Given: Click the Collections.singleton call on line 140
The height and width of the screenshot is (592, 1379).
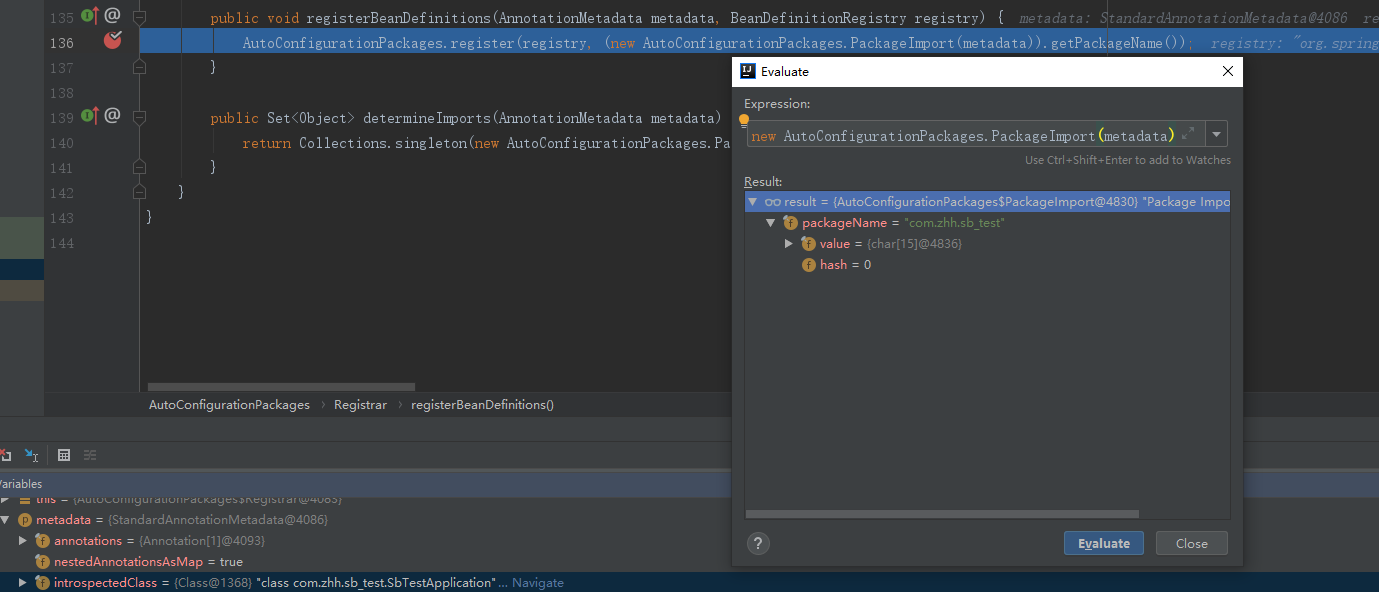Looking at the screenshot, I should coord(383,143).
